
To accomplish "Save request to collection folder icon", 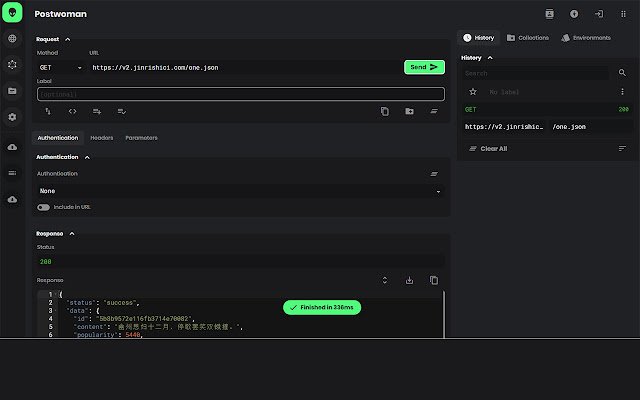I will (x=409, y=111).
